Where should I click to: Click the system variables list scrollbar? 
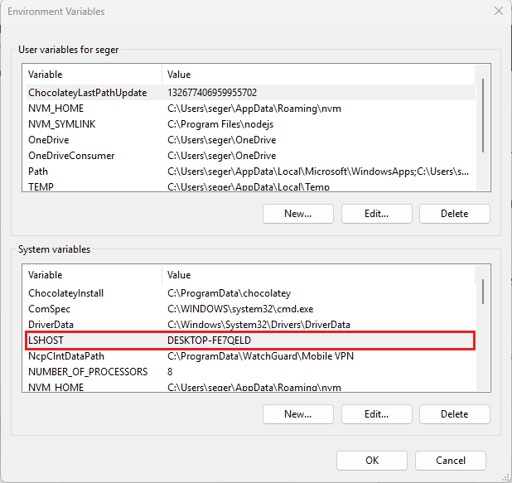483,328
